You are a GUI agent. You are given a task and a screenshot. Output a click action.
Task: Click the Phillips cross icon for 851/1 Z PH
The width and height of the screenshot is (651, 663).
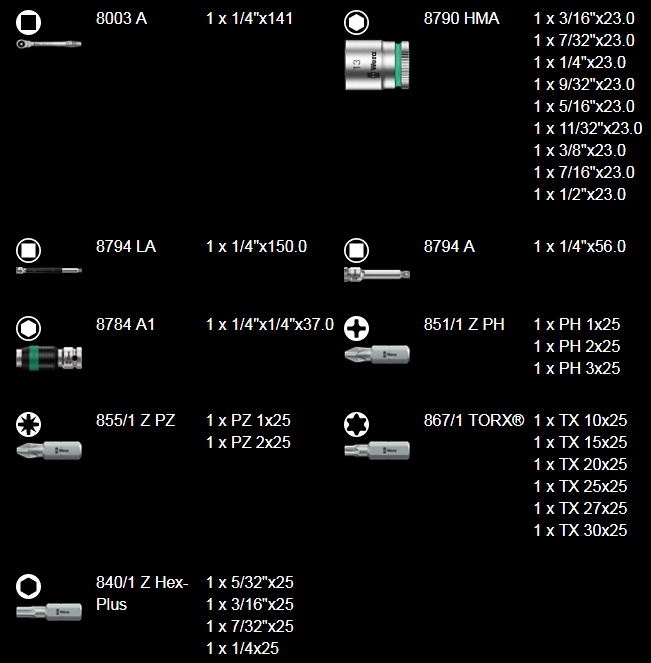[356, 328]
